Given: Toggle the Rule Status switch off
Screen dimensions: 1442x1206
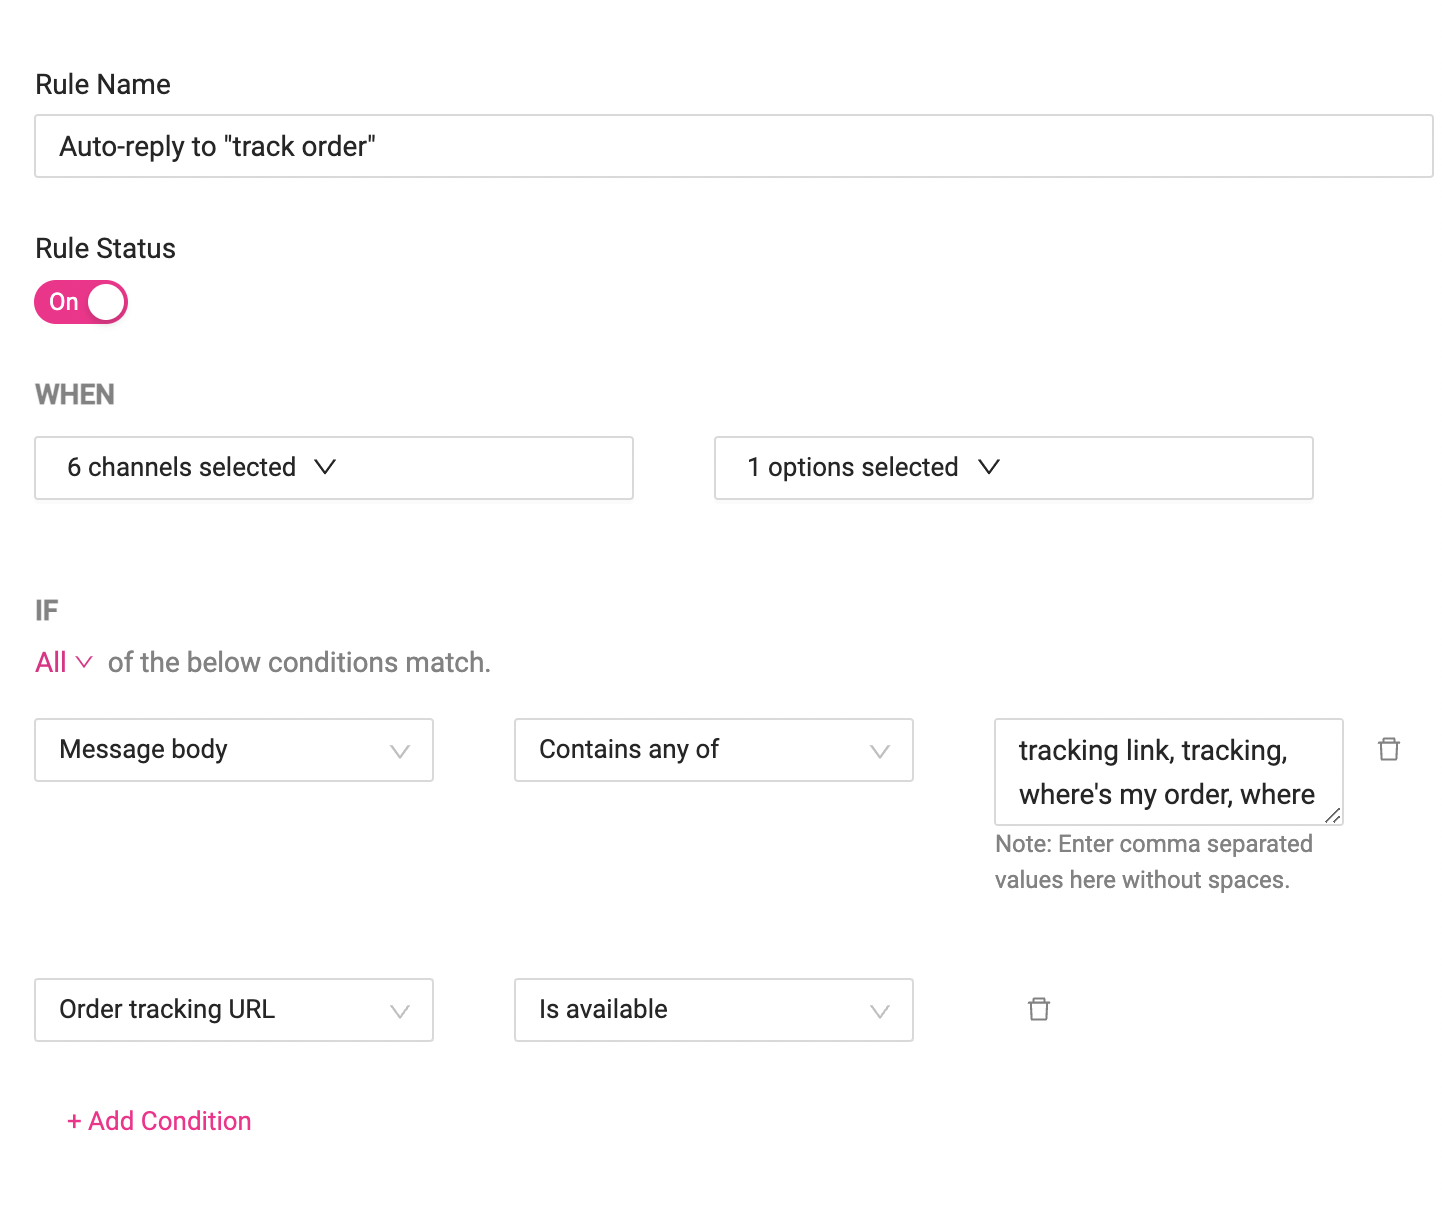Looking at the screenshot, I should click(x=81, y=302).
